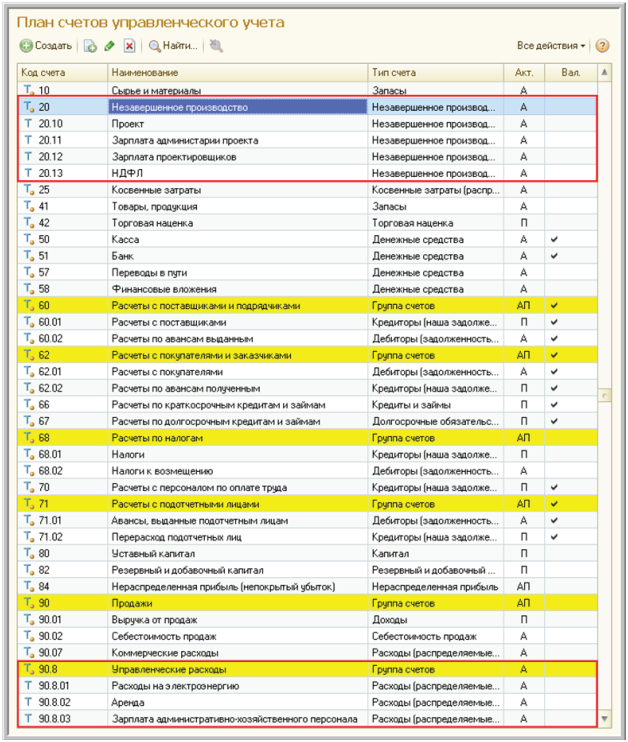Click account icon of row 41

29,206
